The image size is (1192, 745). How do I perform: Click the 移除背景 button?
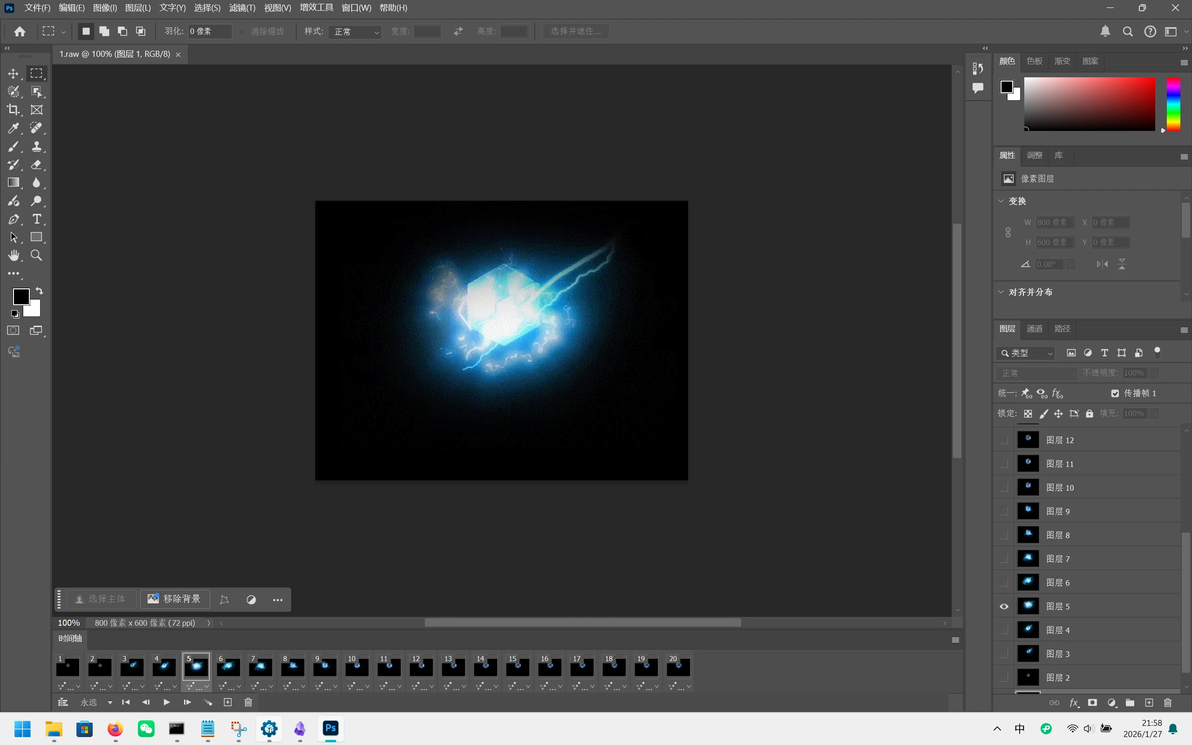174,599
